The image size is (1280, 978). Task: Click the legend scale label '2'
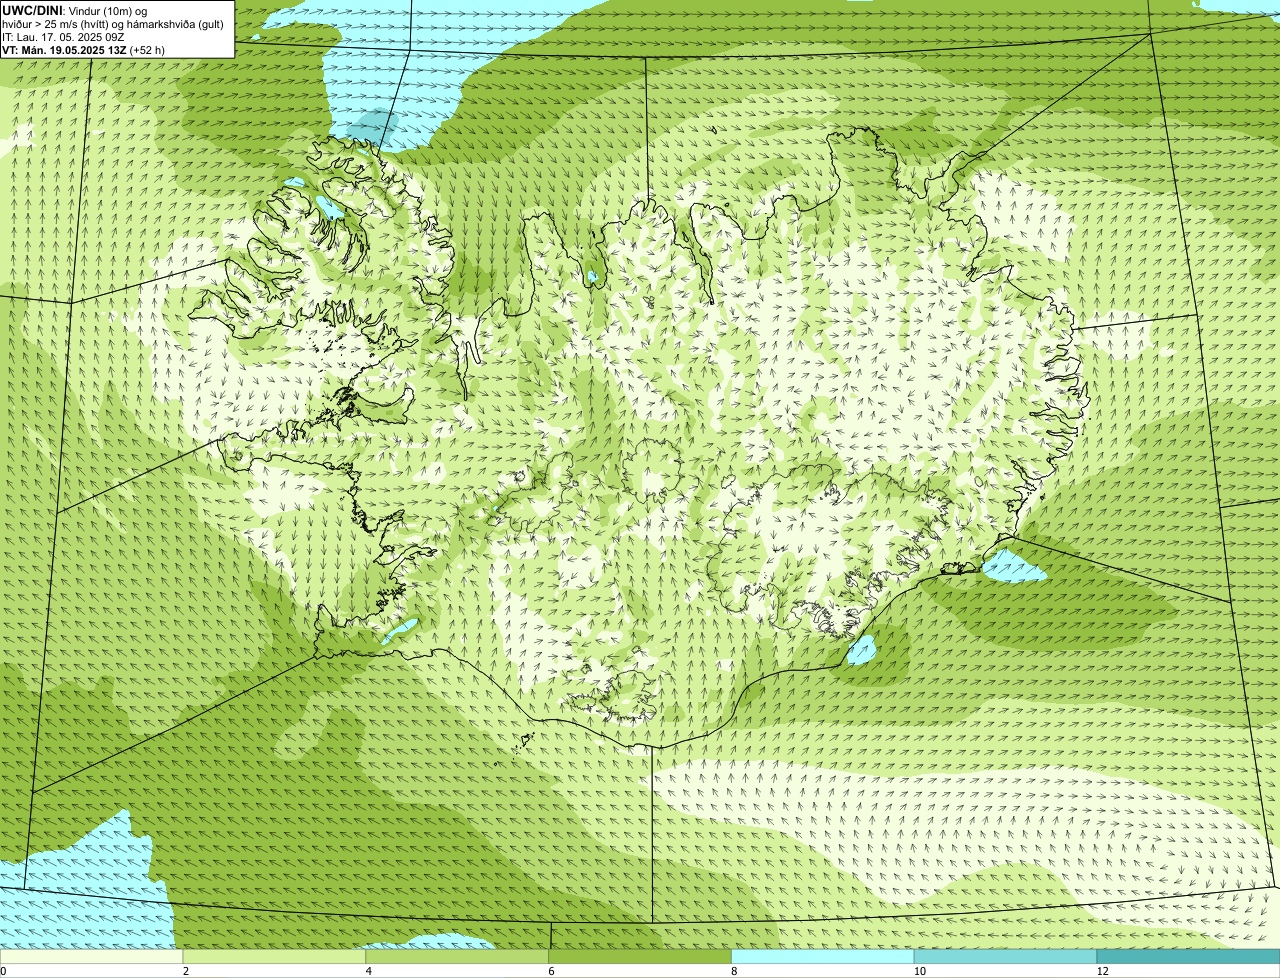[186, 971]
